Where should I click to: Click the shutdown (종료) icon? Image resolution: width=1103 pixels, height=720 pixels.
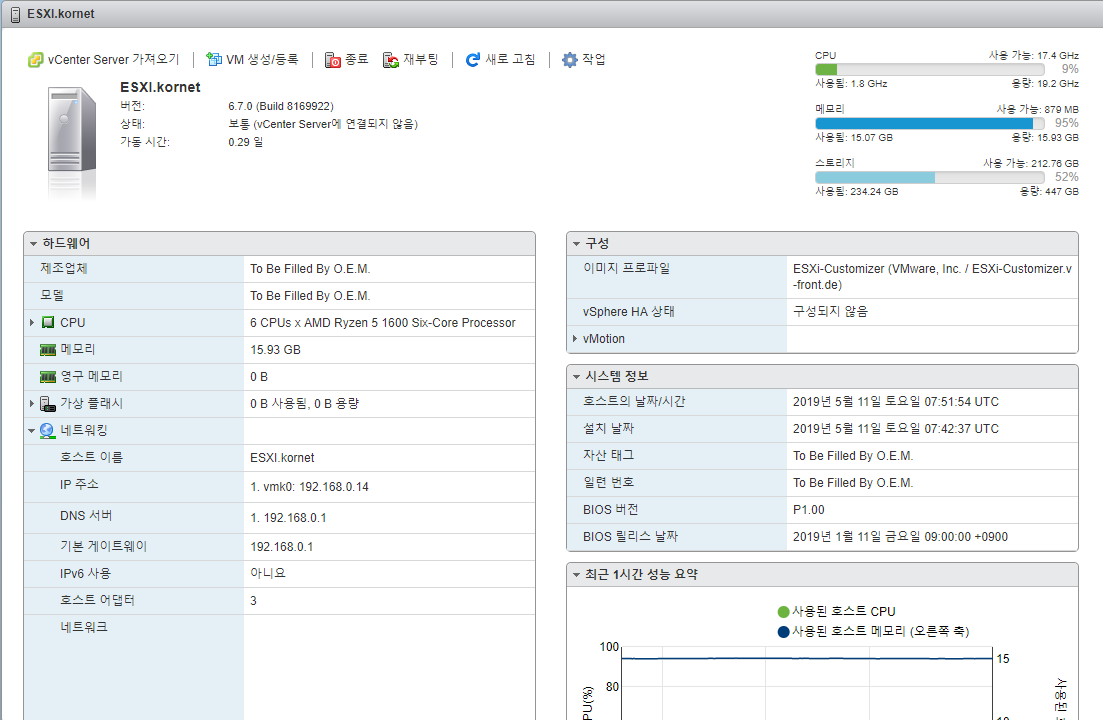pos(333,60)
